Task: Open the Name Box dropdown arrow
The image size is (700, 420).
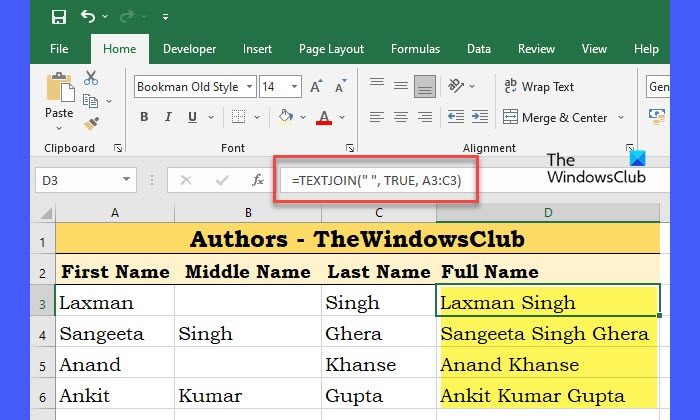Action: coord(126,179)
